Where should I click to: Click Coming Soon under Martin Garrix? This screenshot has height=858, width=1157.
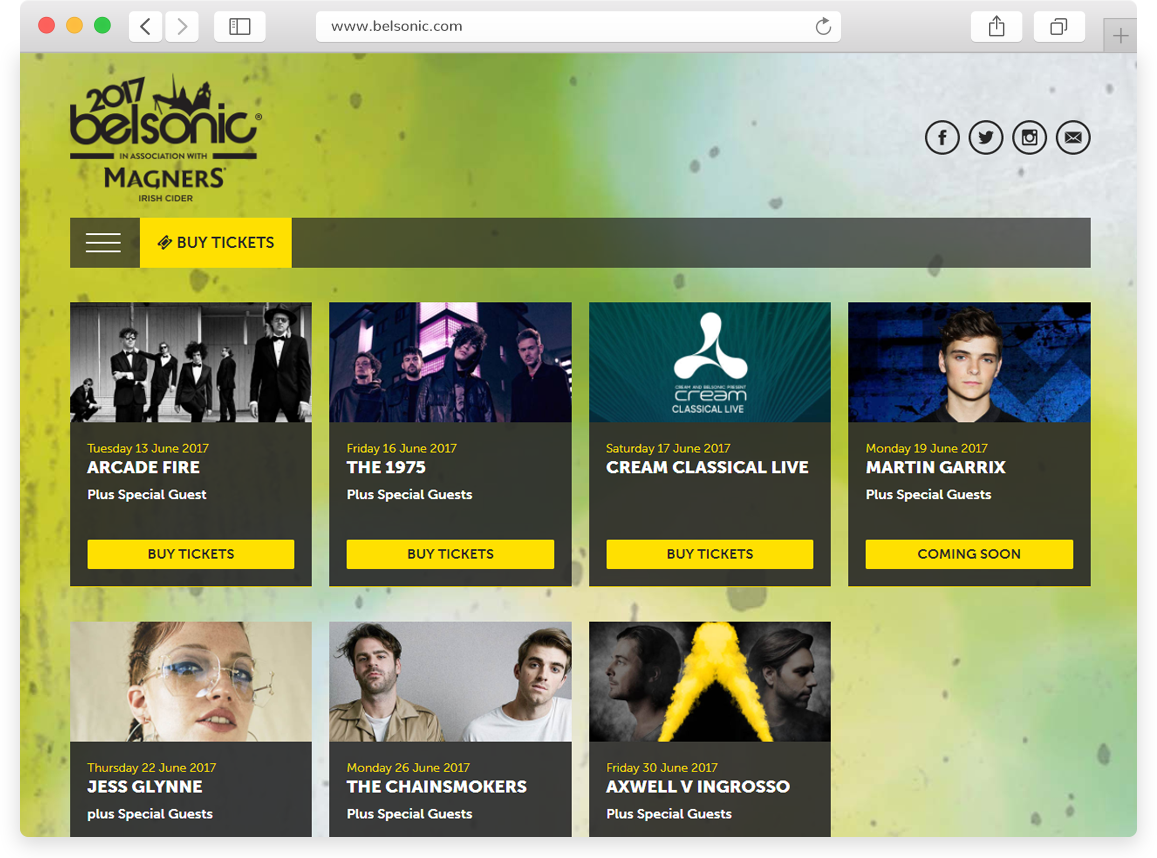(x=969, y=554)
